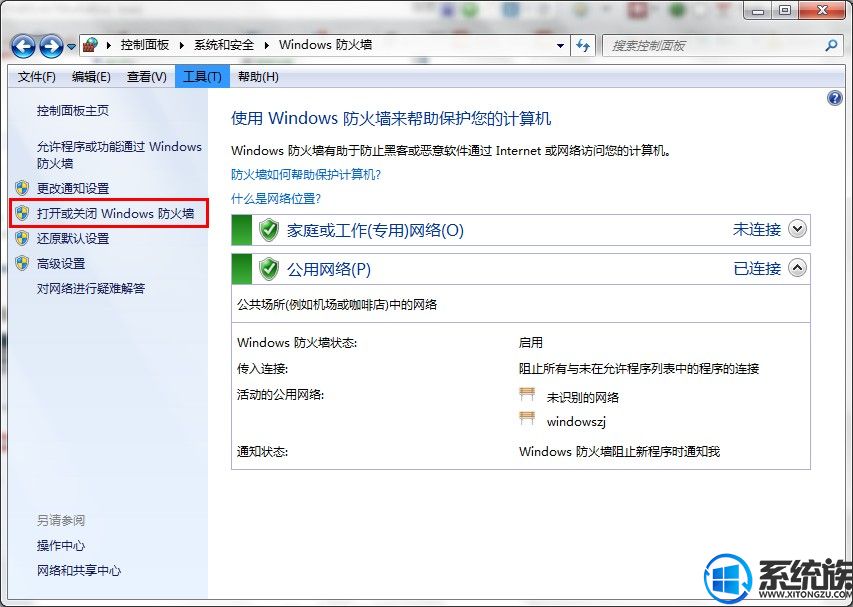This screenshot has height=607, width=853.
Task: Click the windowszj network name
Action: (576, 422)
